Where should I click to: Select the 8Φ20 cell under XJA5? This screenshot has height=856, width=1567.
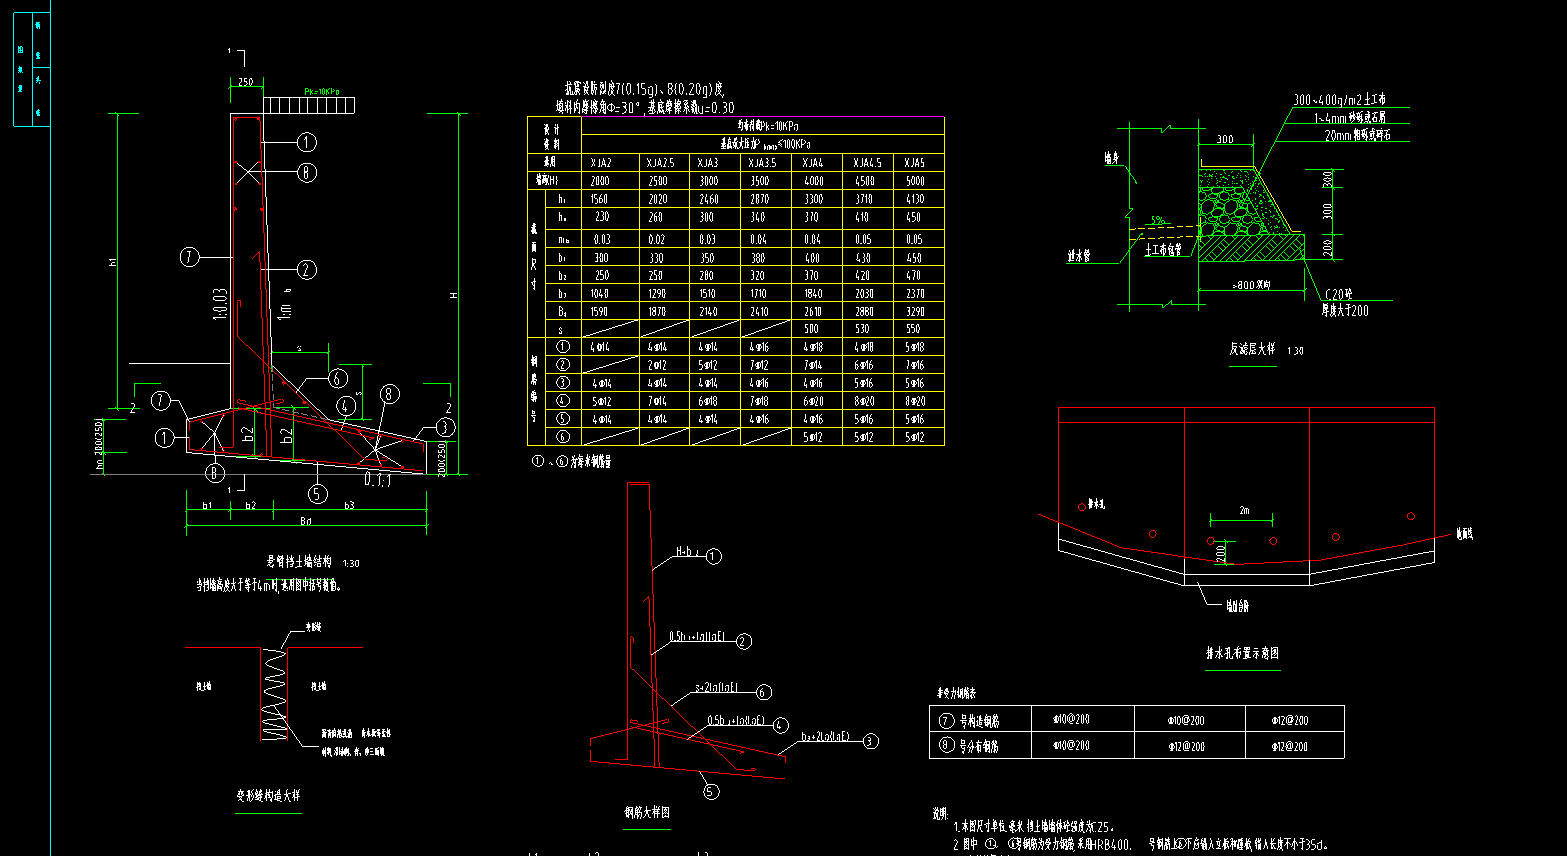(x=914, y=401)
